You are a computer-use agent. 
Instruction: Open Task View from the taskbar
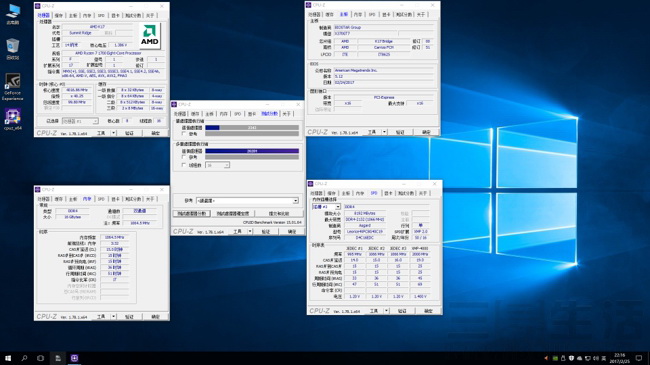point(40,358)
